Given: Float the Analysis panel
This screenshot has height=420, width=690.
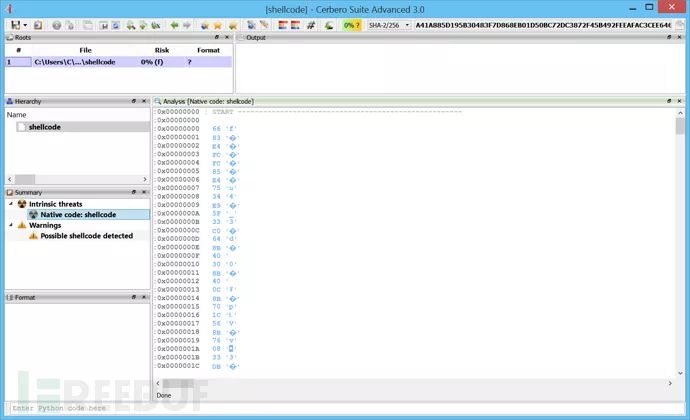Looking at the screenshot, I should [x=669, y=101].
